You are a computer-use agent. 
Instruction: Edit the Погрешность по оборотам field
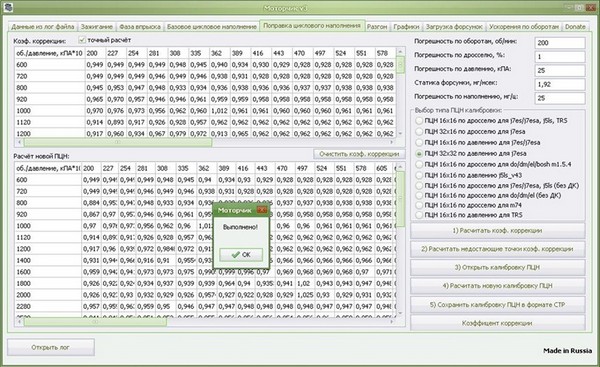559,43
